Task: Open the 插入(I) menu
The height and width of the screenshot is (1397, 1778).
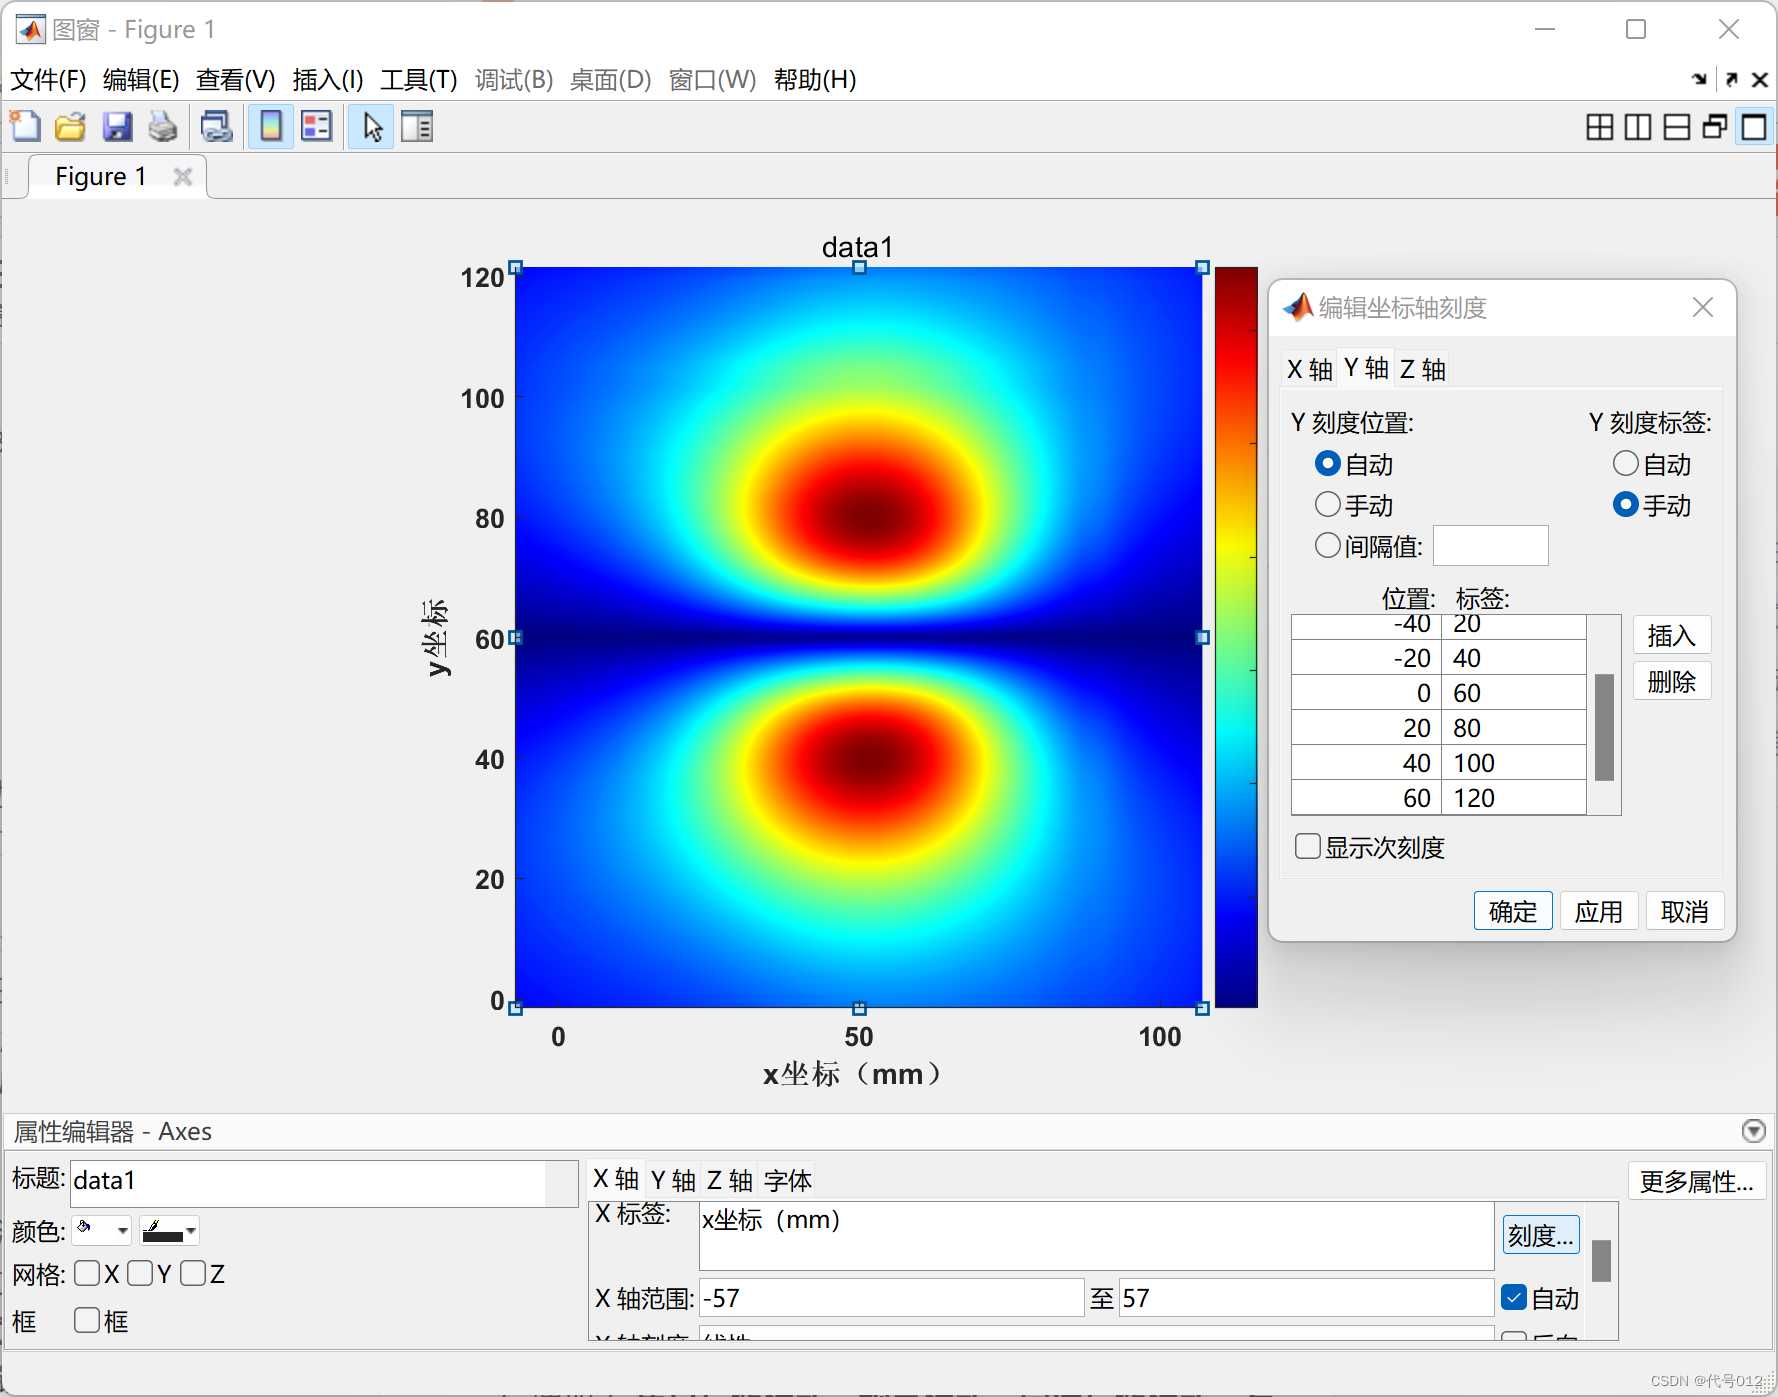Action: [x=328, y=80]
